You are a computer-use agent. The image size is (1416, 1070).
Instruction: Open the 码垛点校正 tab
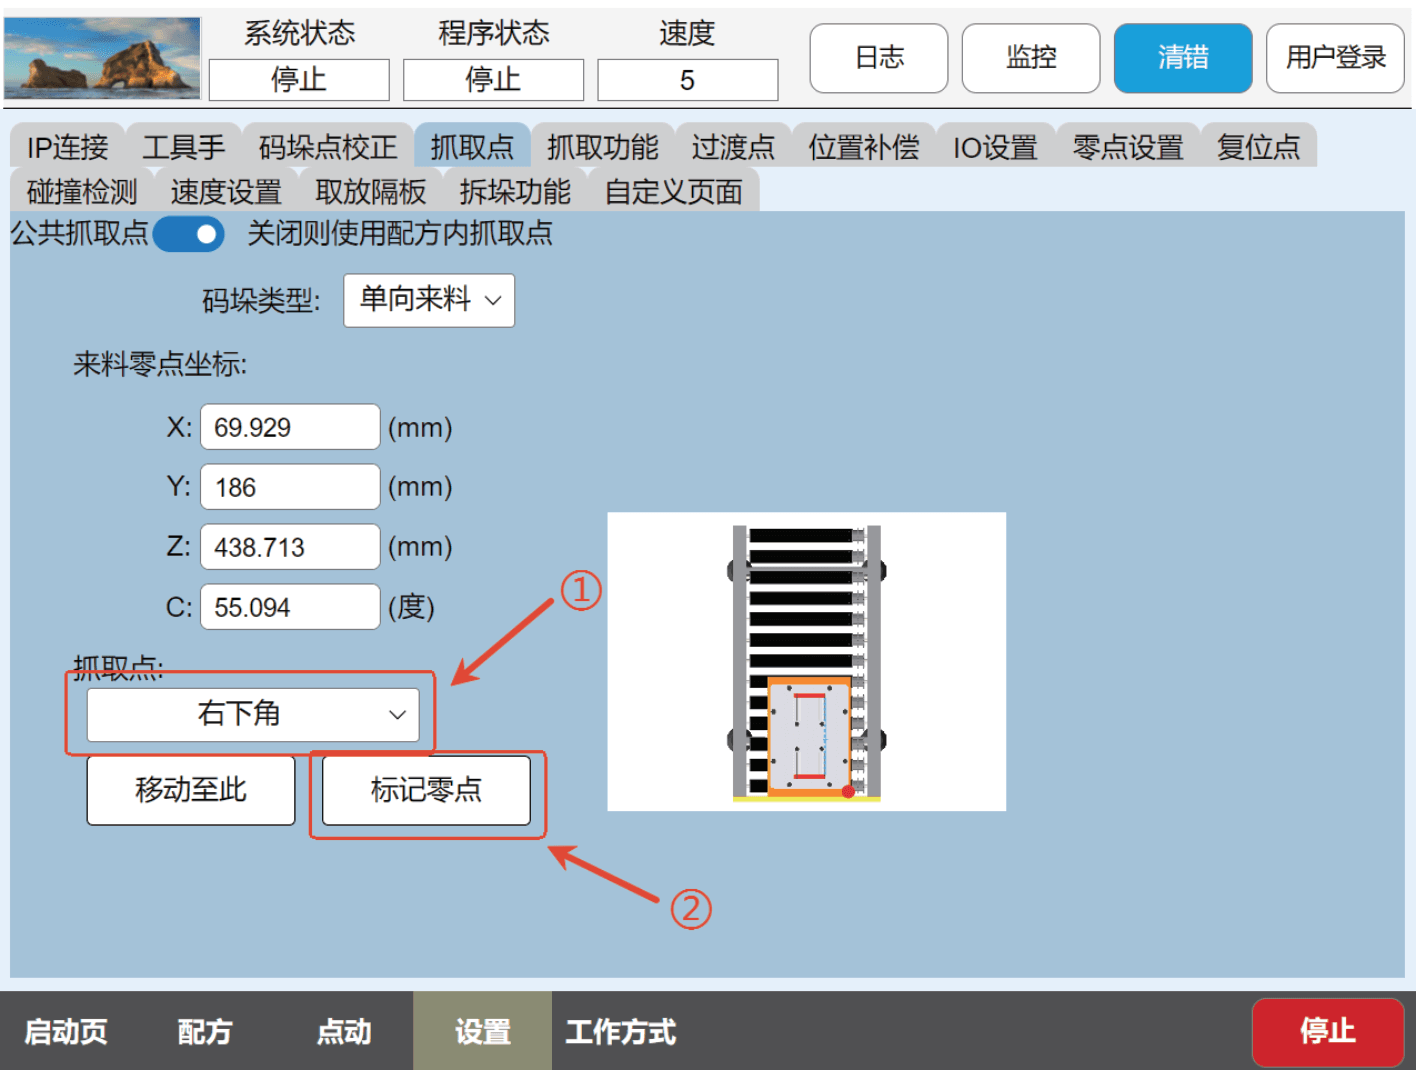[x=328, y=146]
